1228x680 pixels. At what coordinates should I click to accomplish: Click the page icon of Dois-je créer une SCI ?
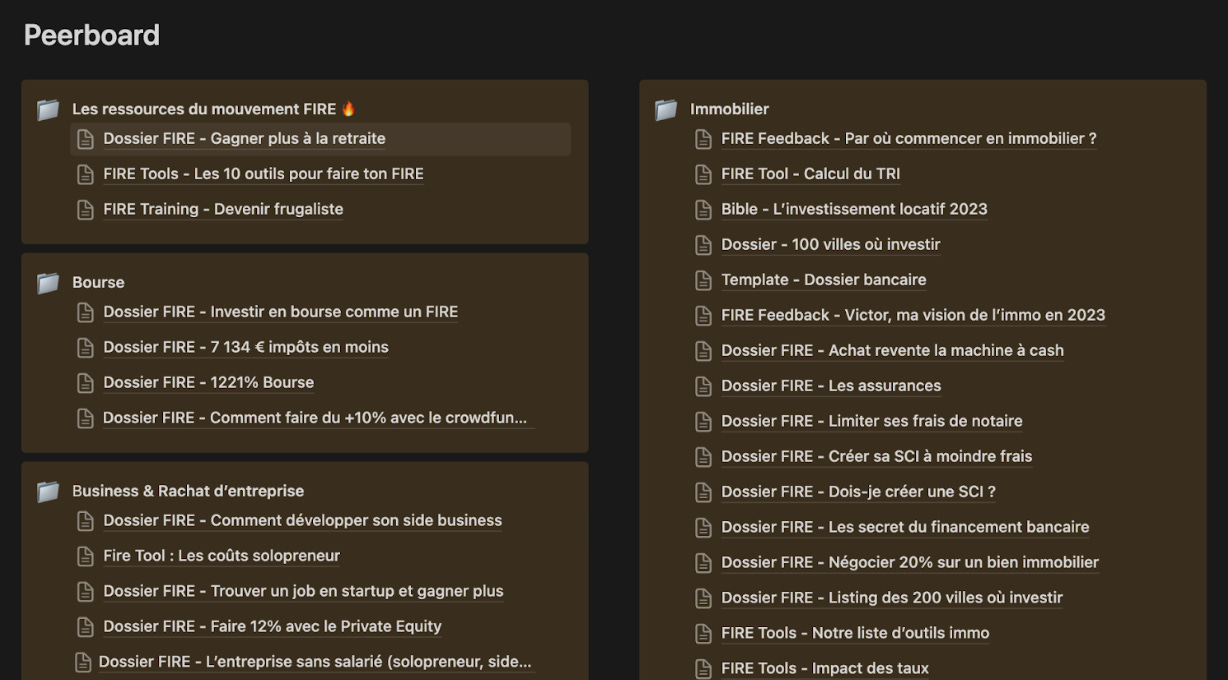coord(704,492)
